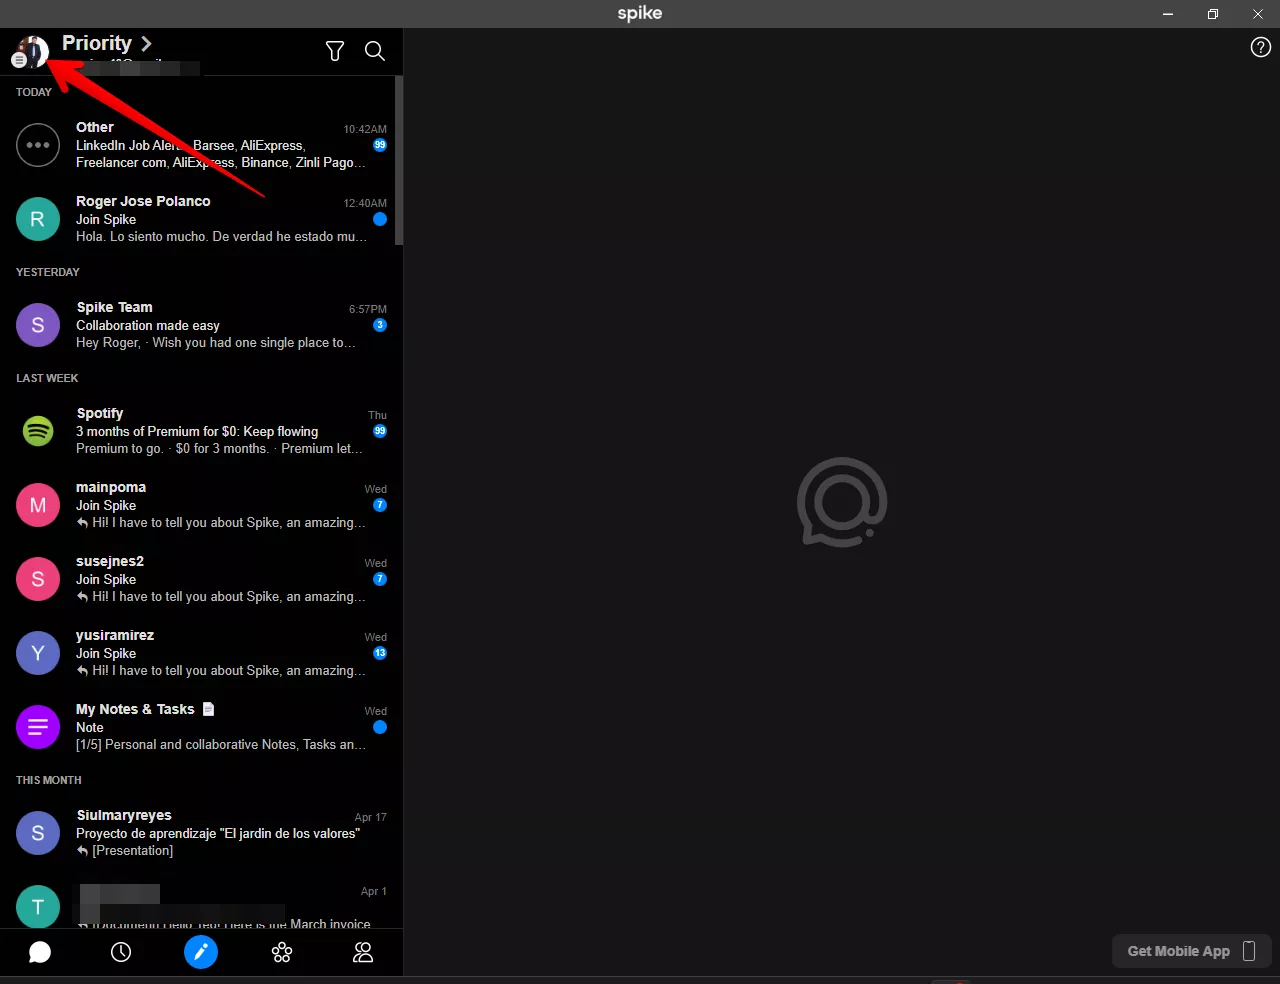Open the yusiramirez sender name

[115, 635]
